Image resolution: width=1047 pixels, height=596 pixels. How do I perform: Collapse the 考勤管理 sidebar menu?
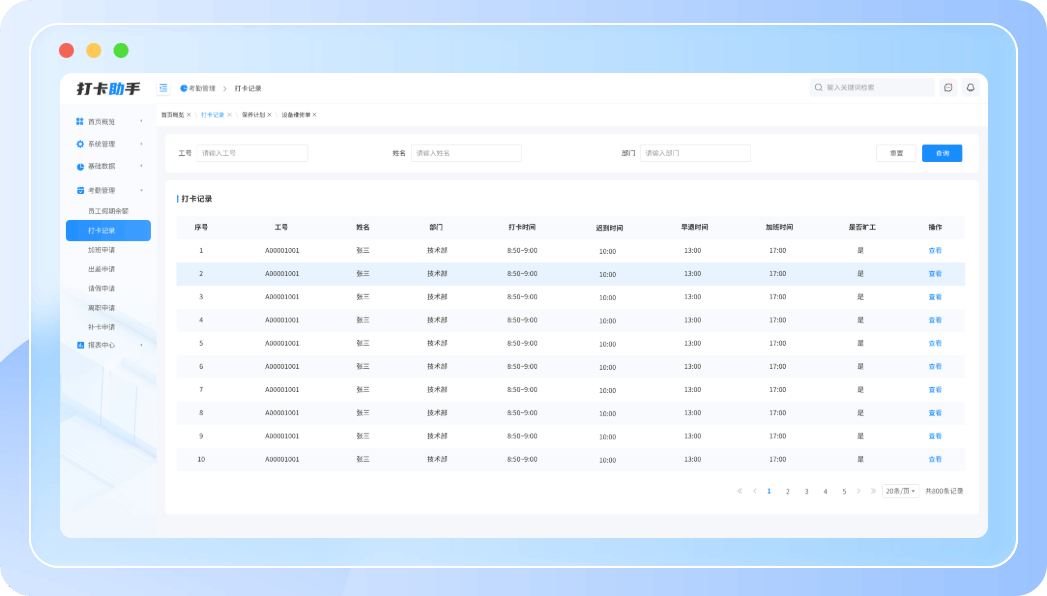141,190
